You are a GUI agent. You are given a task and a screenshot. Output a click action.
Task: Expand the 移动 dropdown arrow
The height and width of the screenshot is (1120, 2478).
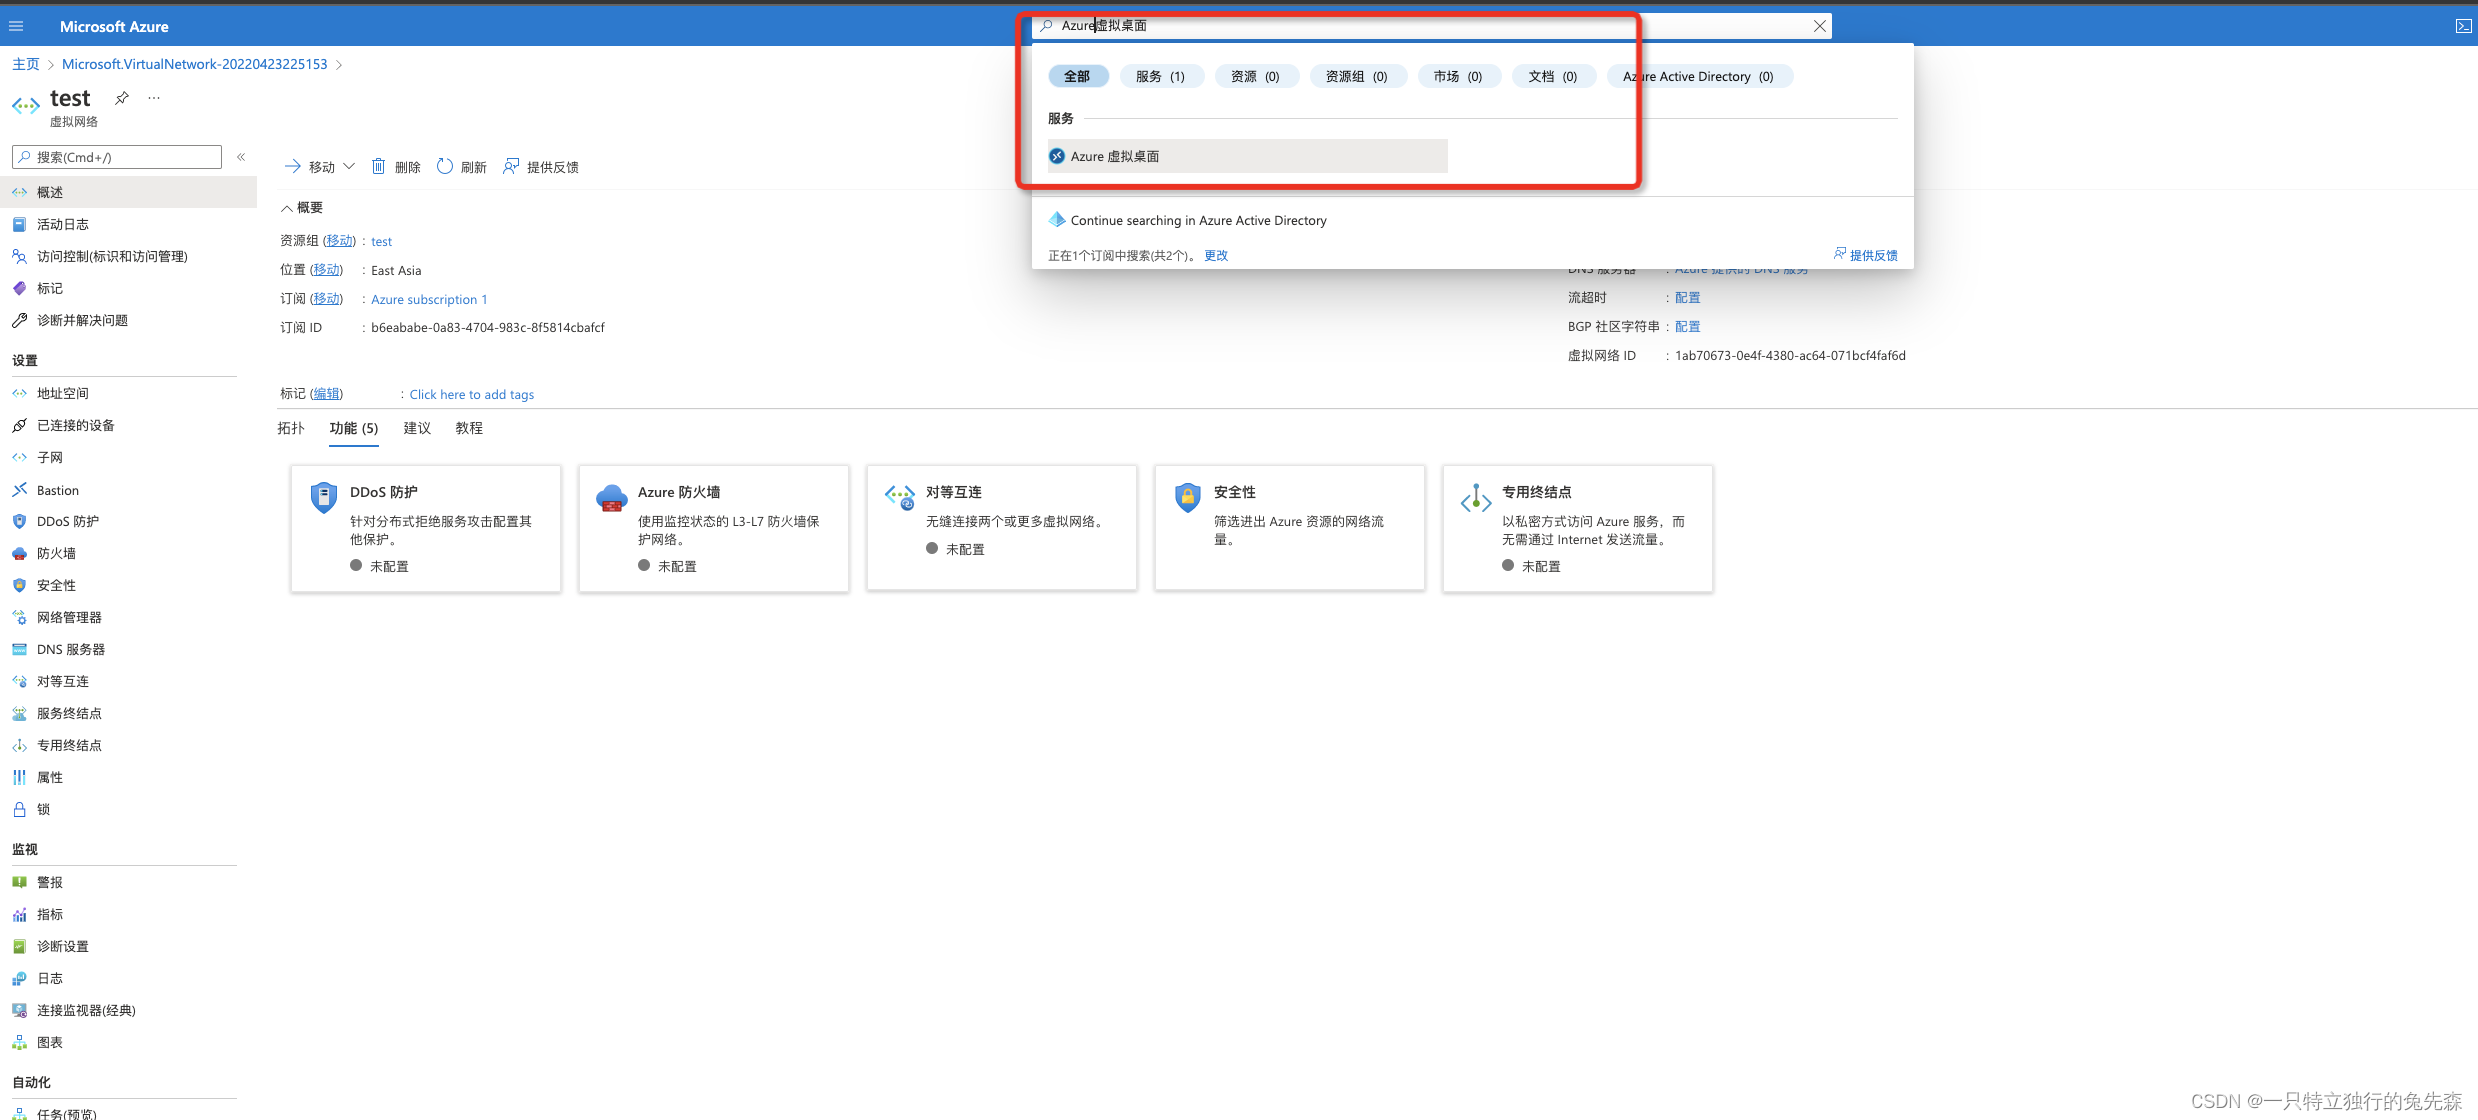[349, 166]
